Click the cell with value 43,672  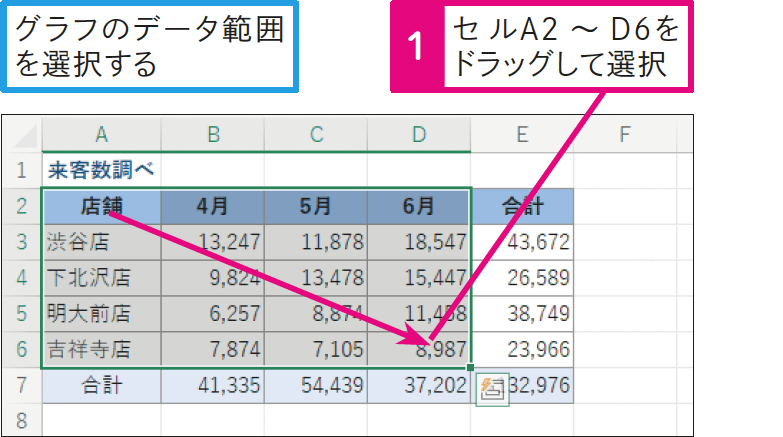[x=522, y=242]
